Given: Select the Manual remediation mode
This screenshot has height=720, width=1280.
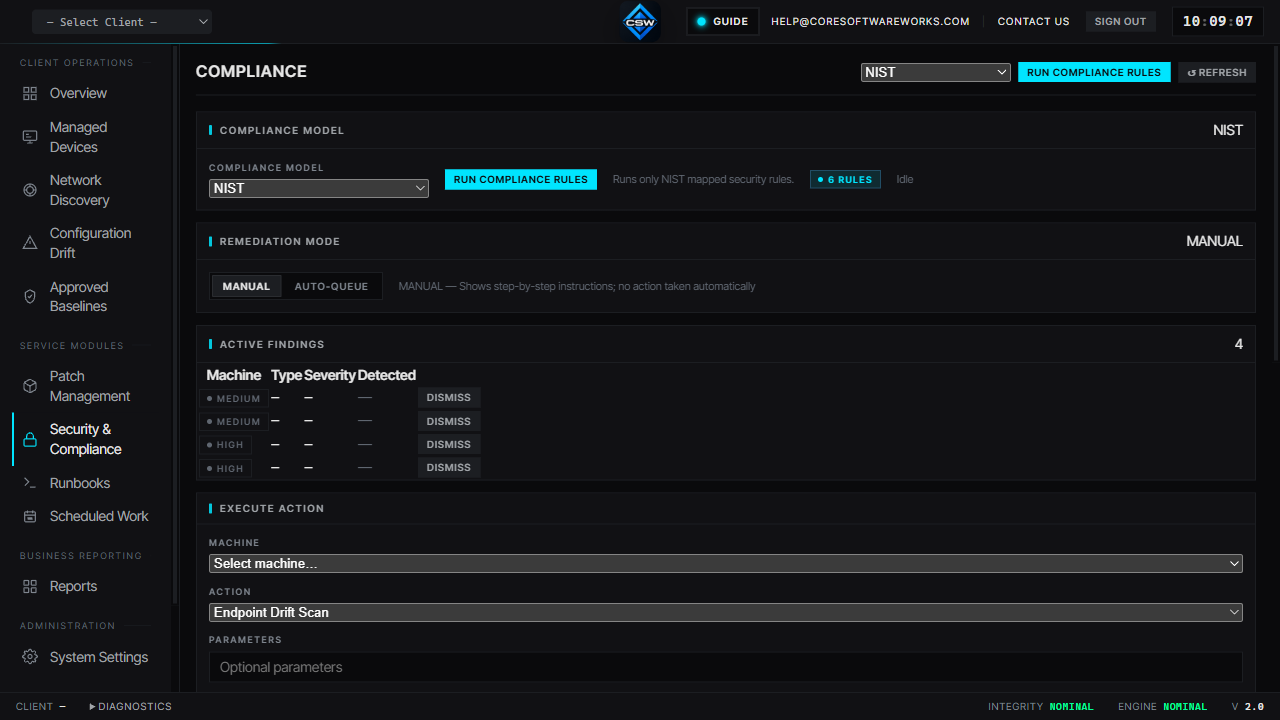Looking at the screenshot, I should (246, 286).
